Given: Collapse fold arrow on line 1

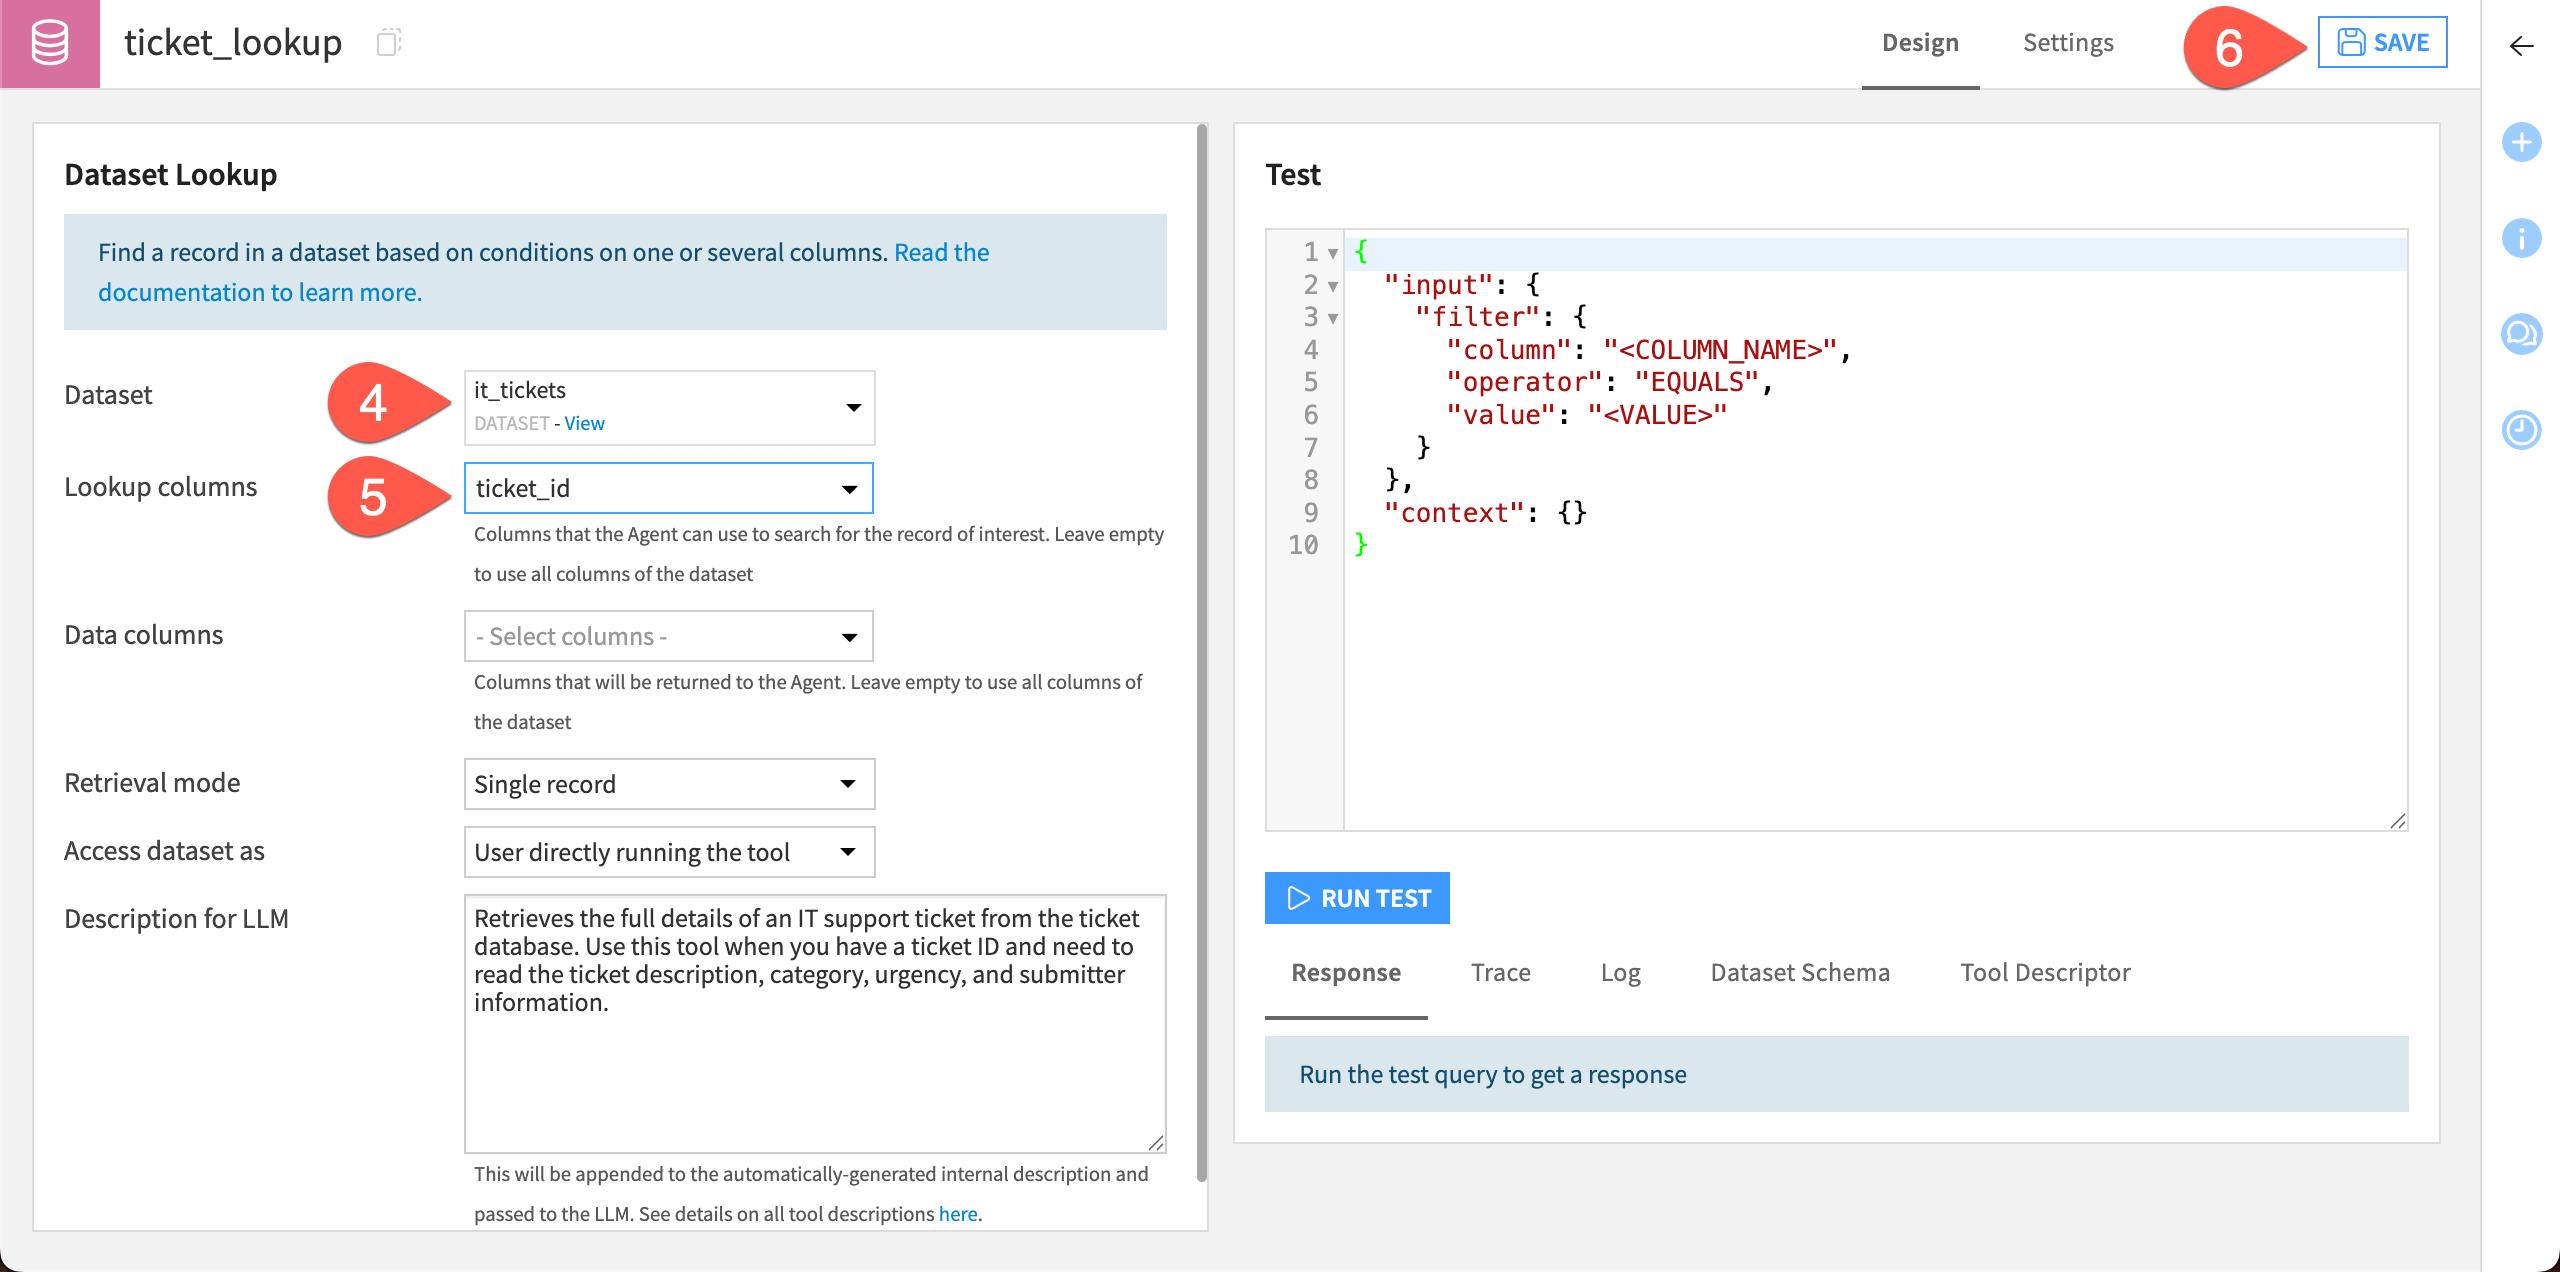Looking at the screenshot, I should click(1332, 254).
